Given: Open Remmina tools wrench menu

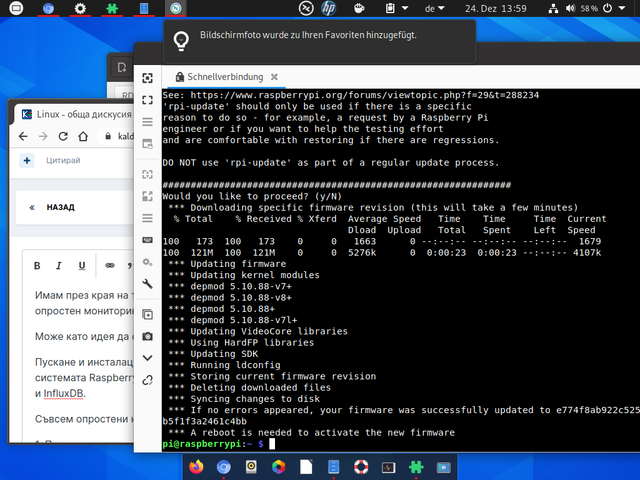Looking at the screenshot, I should point(147,283).
